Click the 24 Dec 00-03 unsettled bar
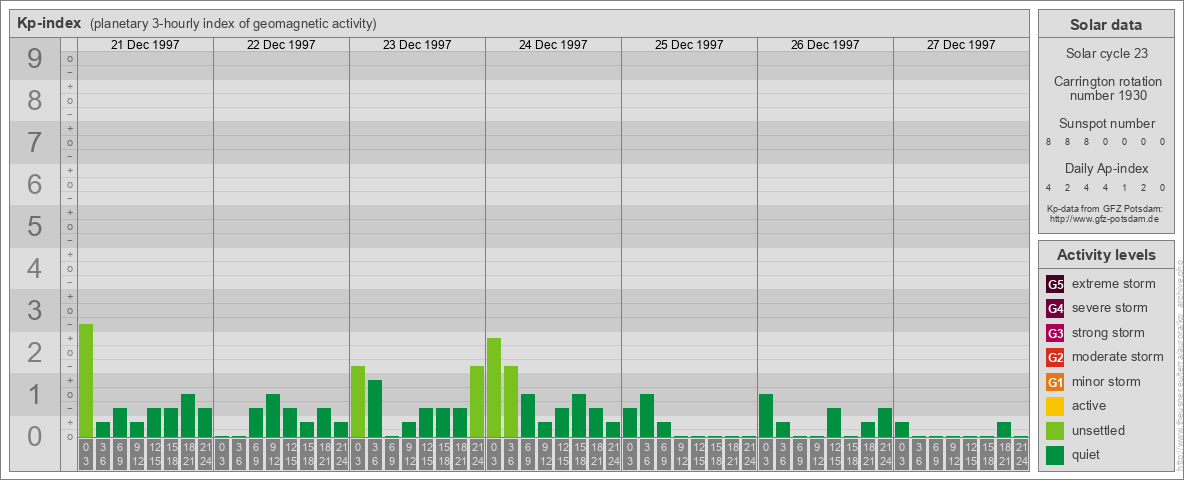1184x480 pixels. coord(494,388)
